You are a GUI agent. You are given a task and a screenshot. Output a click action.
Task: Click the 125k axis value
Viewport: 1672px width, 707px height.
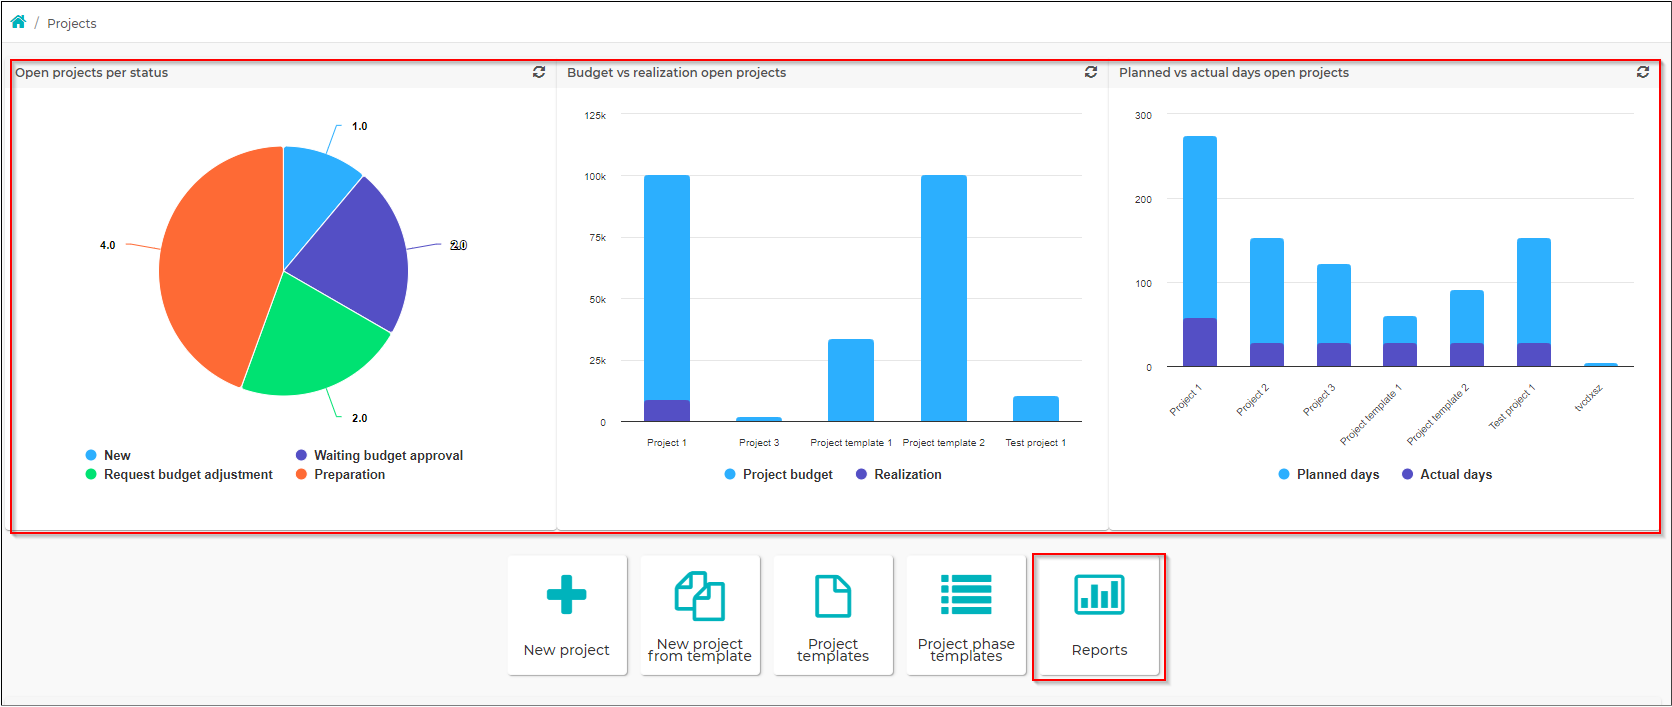595,115
